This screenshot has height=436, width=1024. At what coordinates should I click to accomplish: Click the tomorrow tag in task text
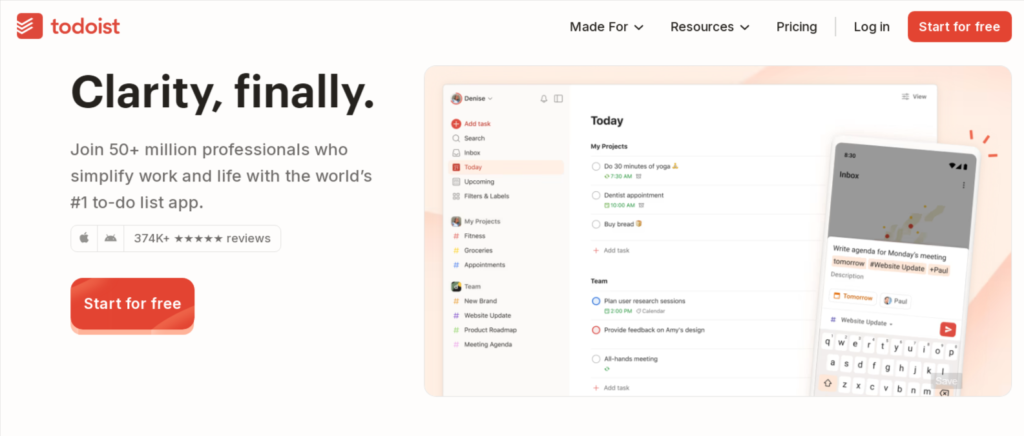(849, 263)
